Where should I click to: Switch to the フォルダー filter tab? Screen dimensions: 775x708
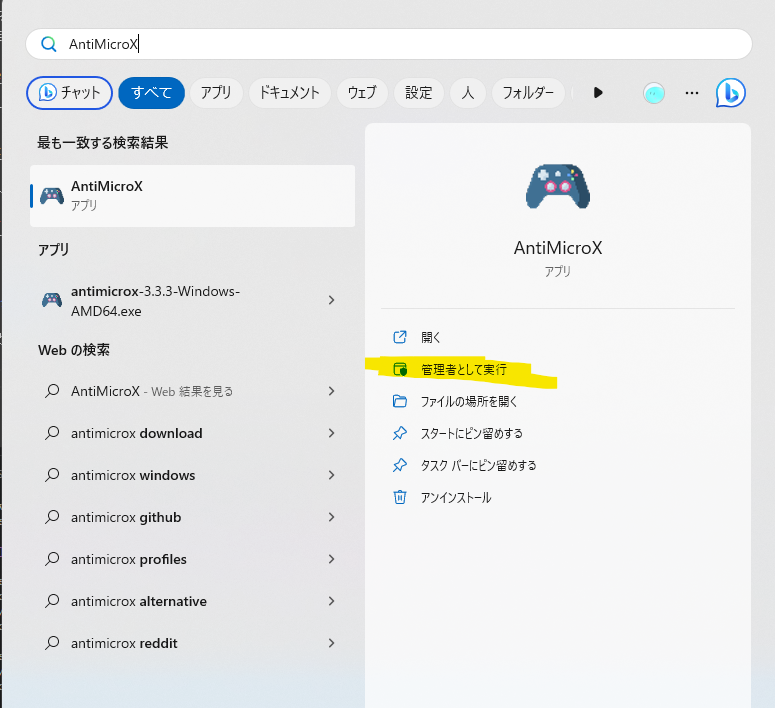point(528,92)
